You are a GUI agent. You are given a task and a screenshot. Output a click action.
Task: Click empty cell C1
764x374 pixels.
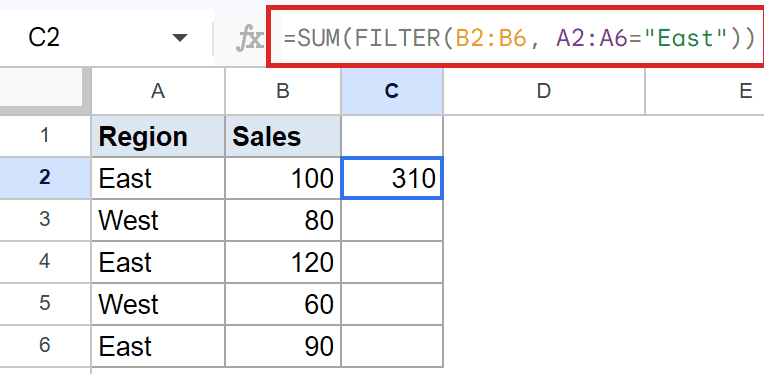(x=392, y=136)
